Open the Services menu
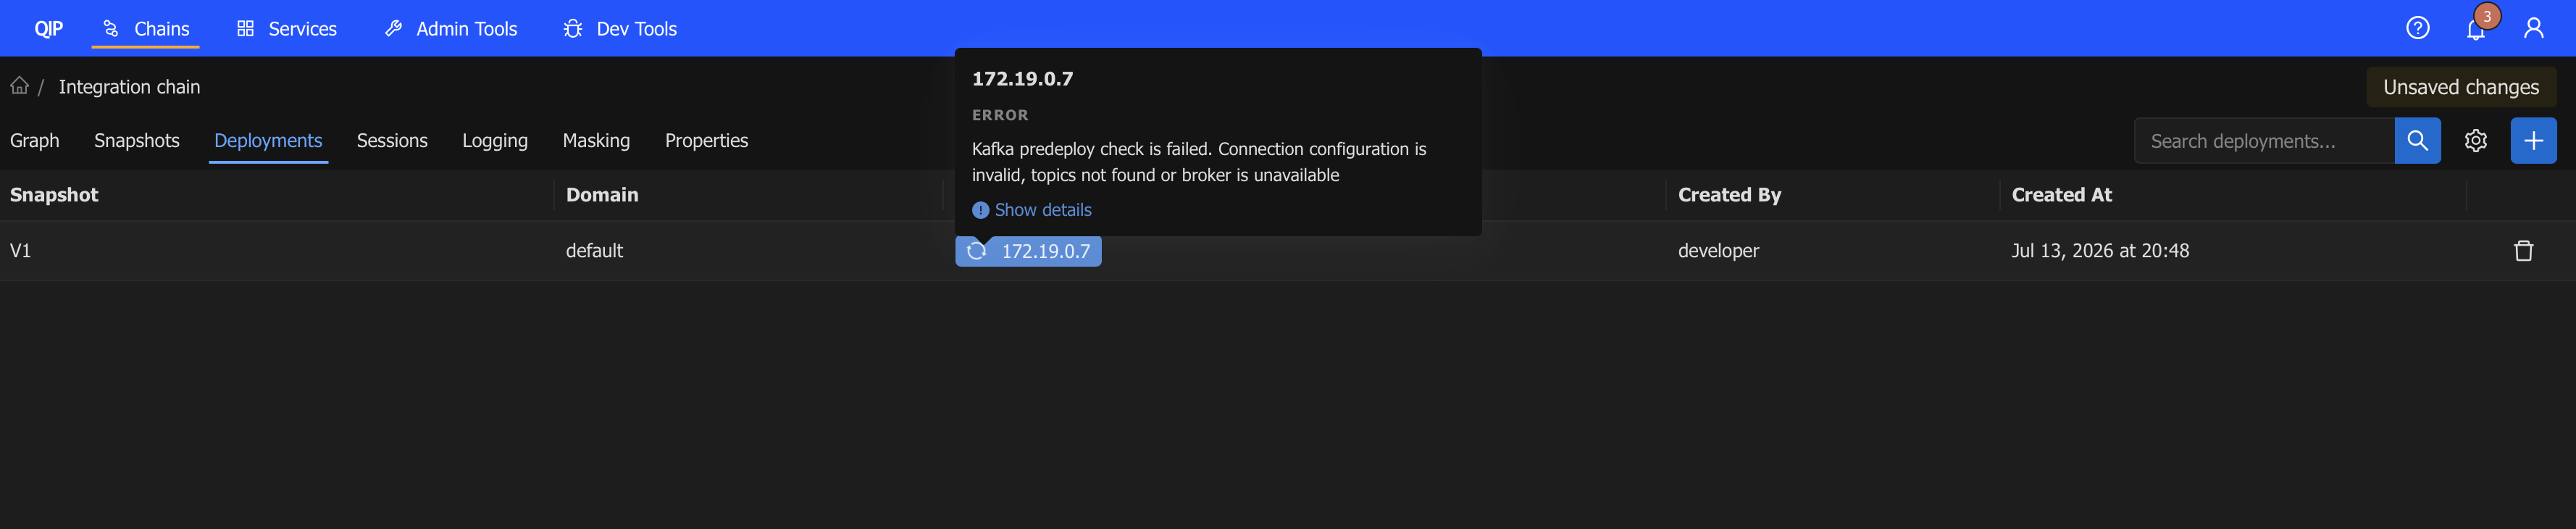 [286, 29]
